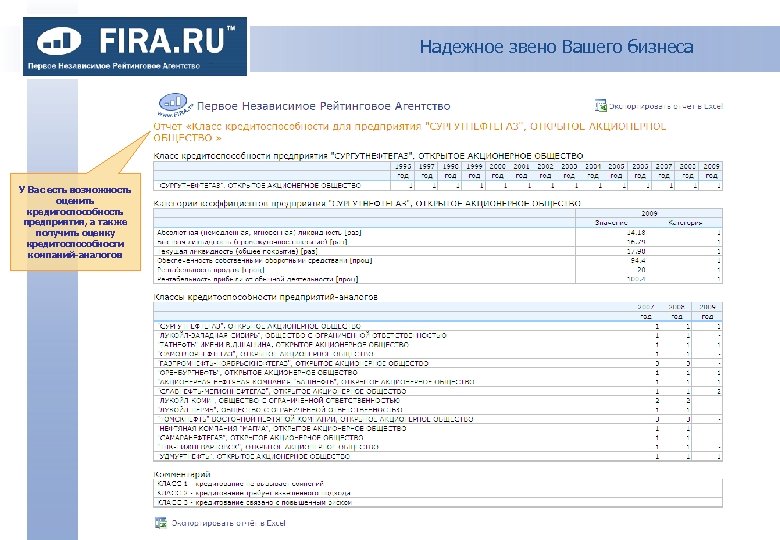The image size is (780, 540).
Task: Click the orange report title 'Отчет «Класс кредитоспособности...'
Action: pyautogui.click(x=409, y=132)
